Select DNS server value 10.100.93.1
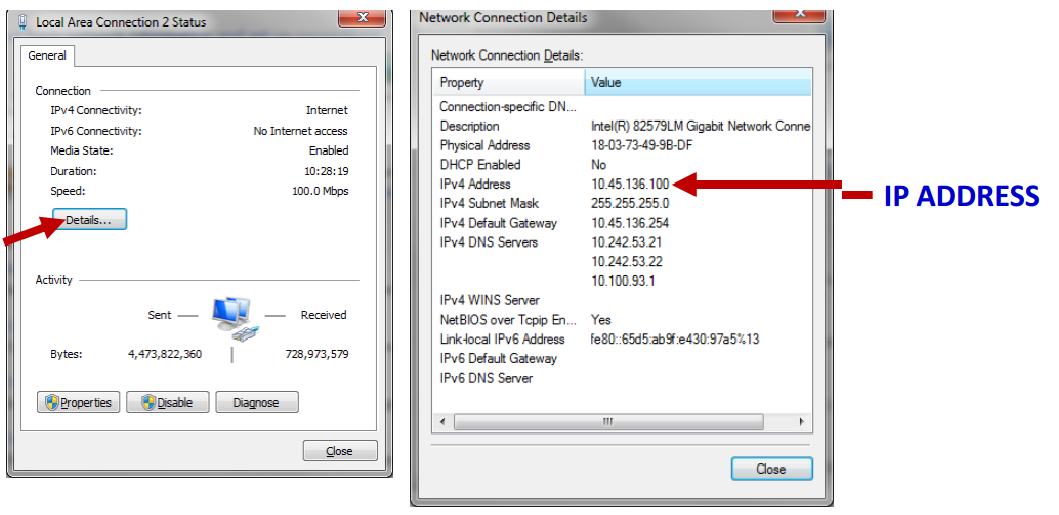 [623, 280]
